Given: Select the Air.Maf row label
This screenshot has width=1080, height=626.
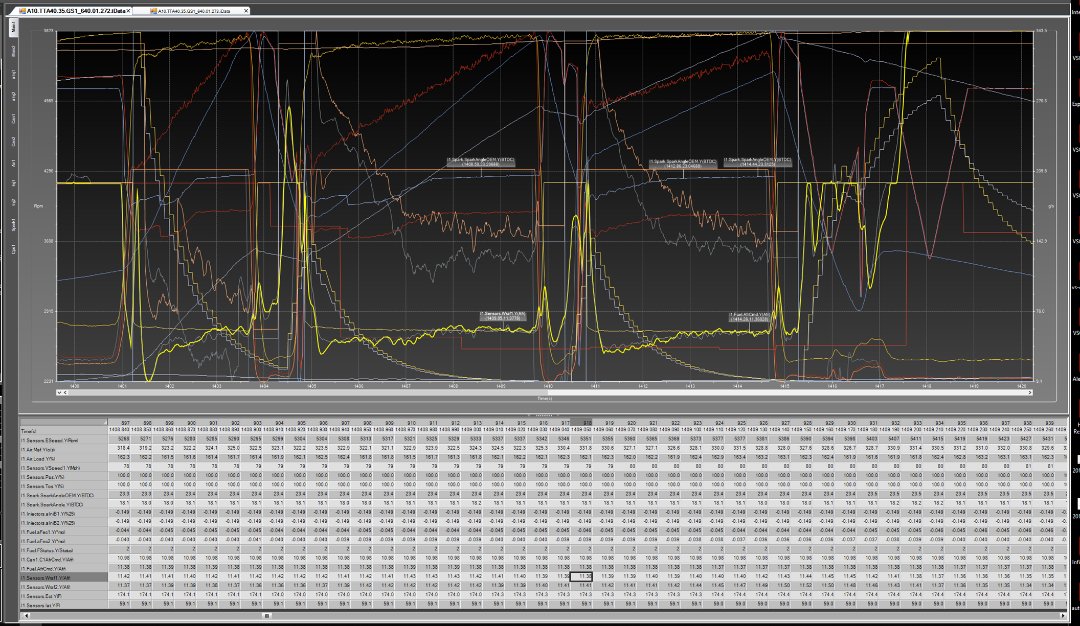Looking at the screenshot, I should 63,449.
